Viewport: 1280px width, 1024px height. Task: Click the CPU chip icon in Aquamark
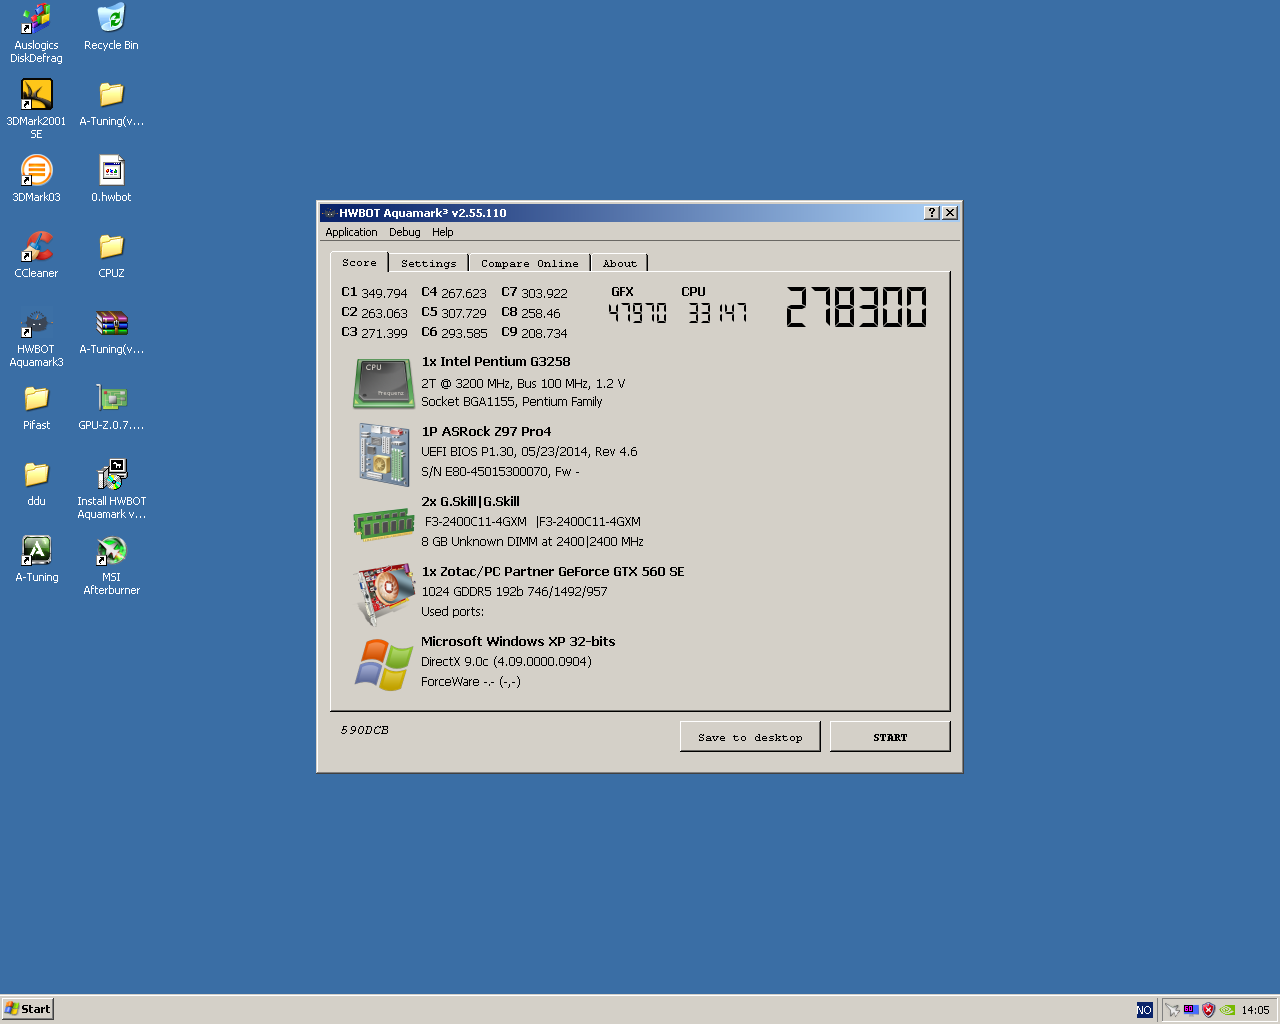tap(384, 383)
